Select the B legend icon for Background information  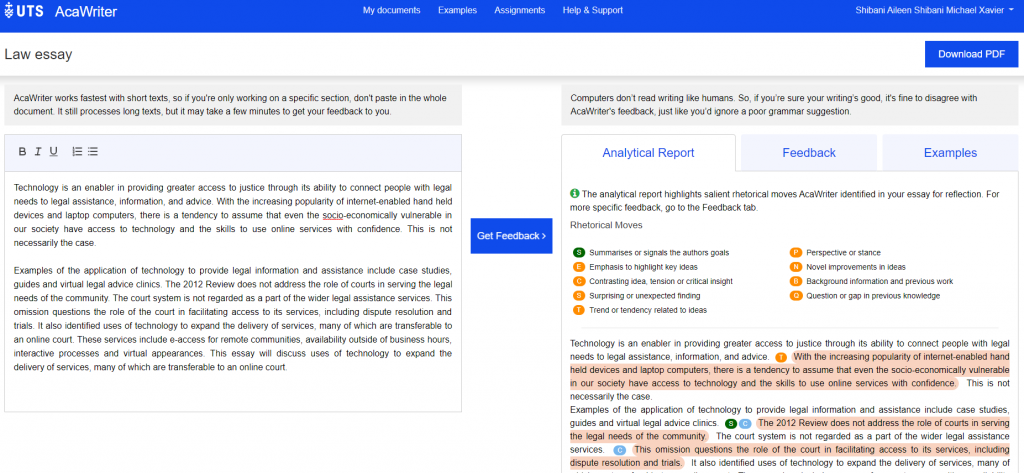(795, 281)
